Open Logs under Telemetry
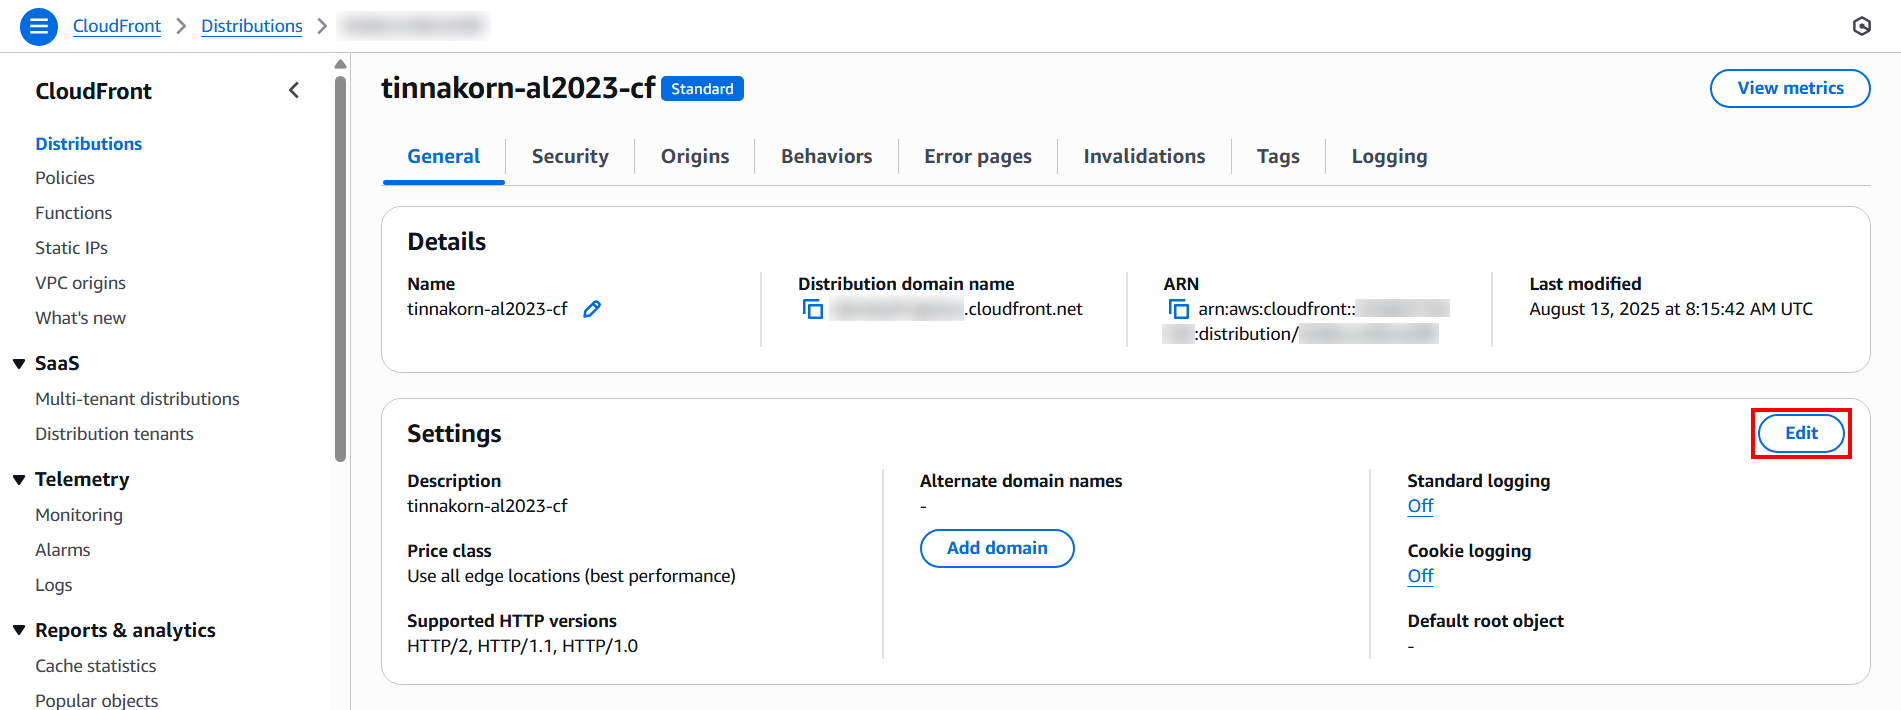Screen dimensions: 1901x710 [x=54, y=585]
